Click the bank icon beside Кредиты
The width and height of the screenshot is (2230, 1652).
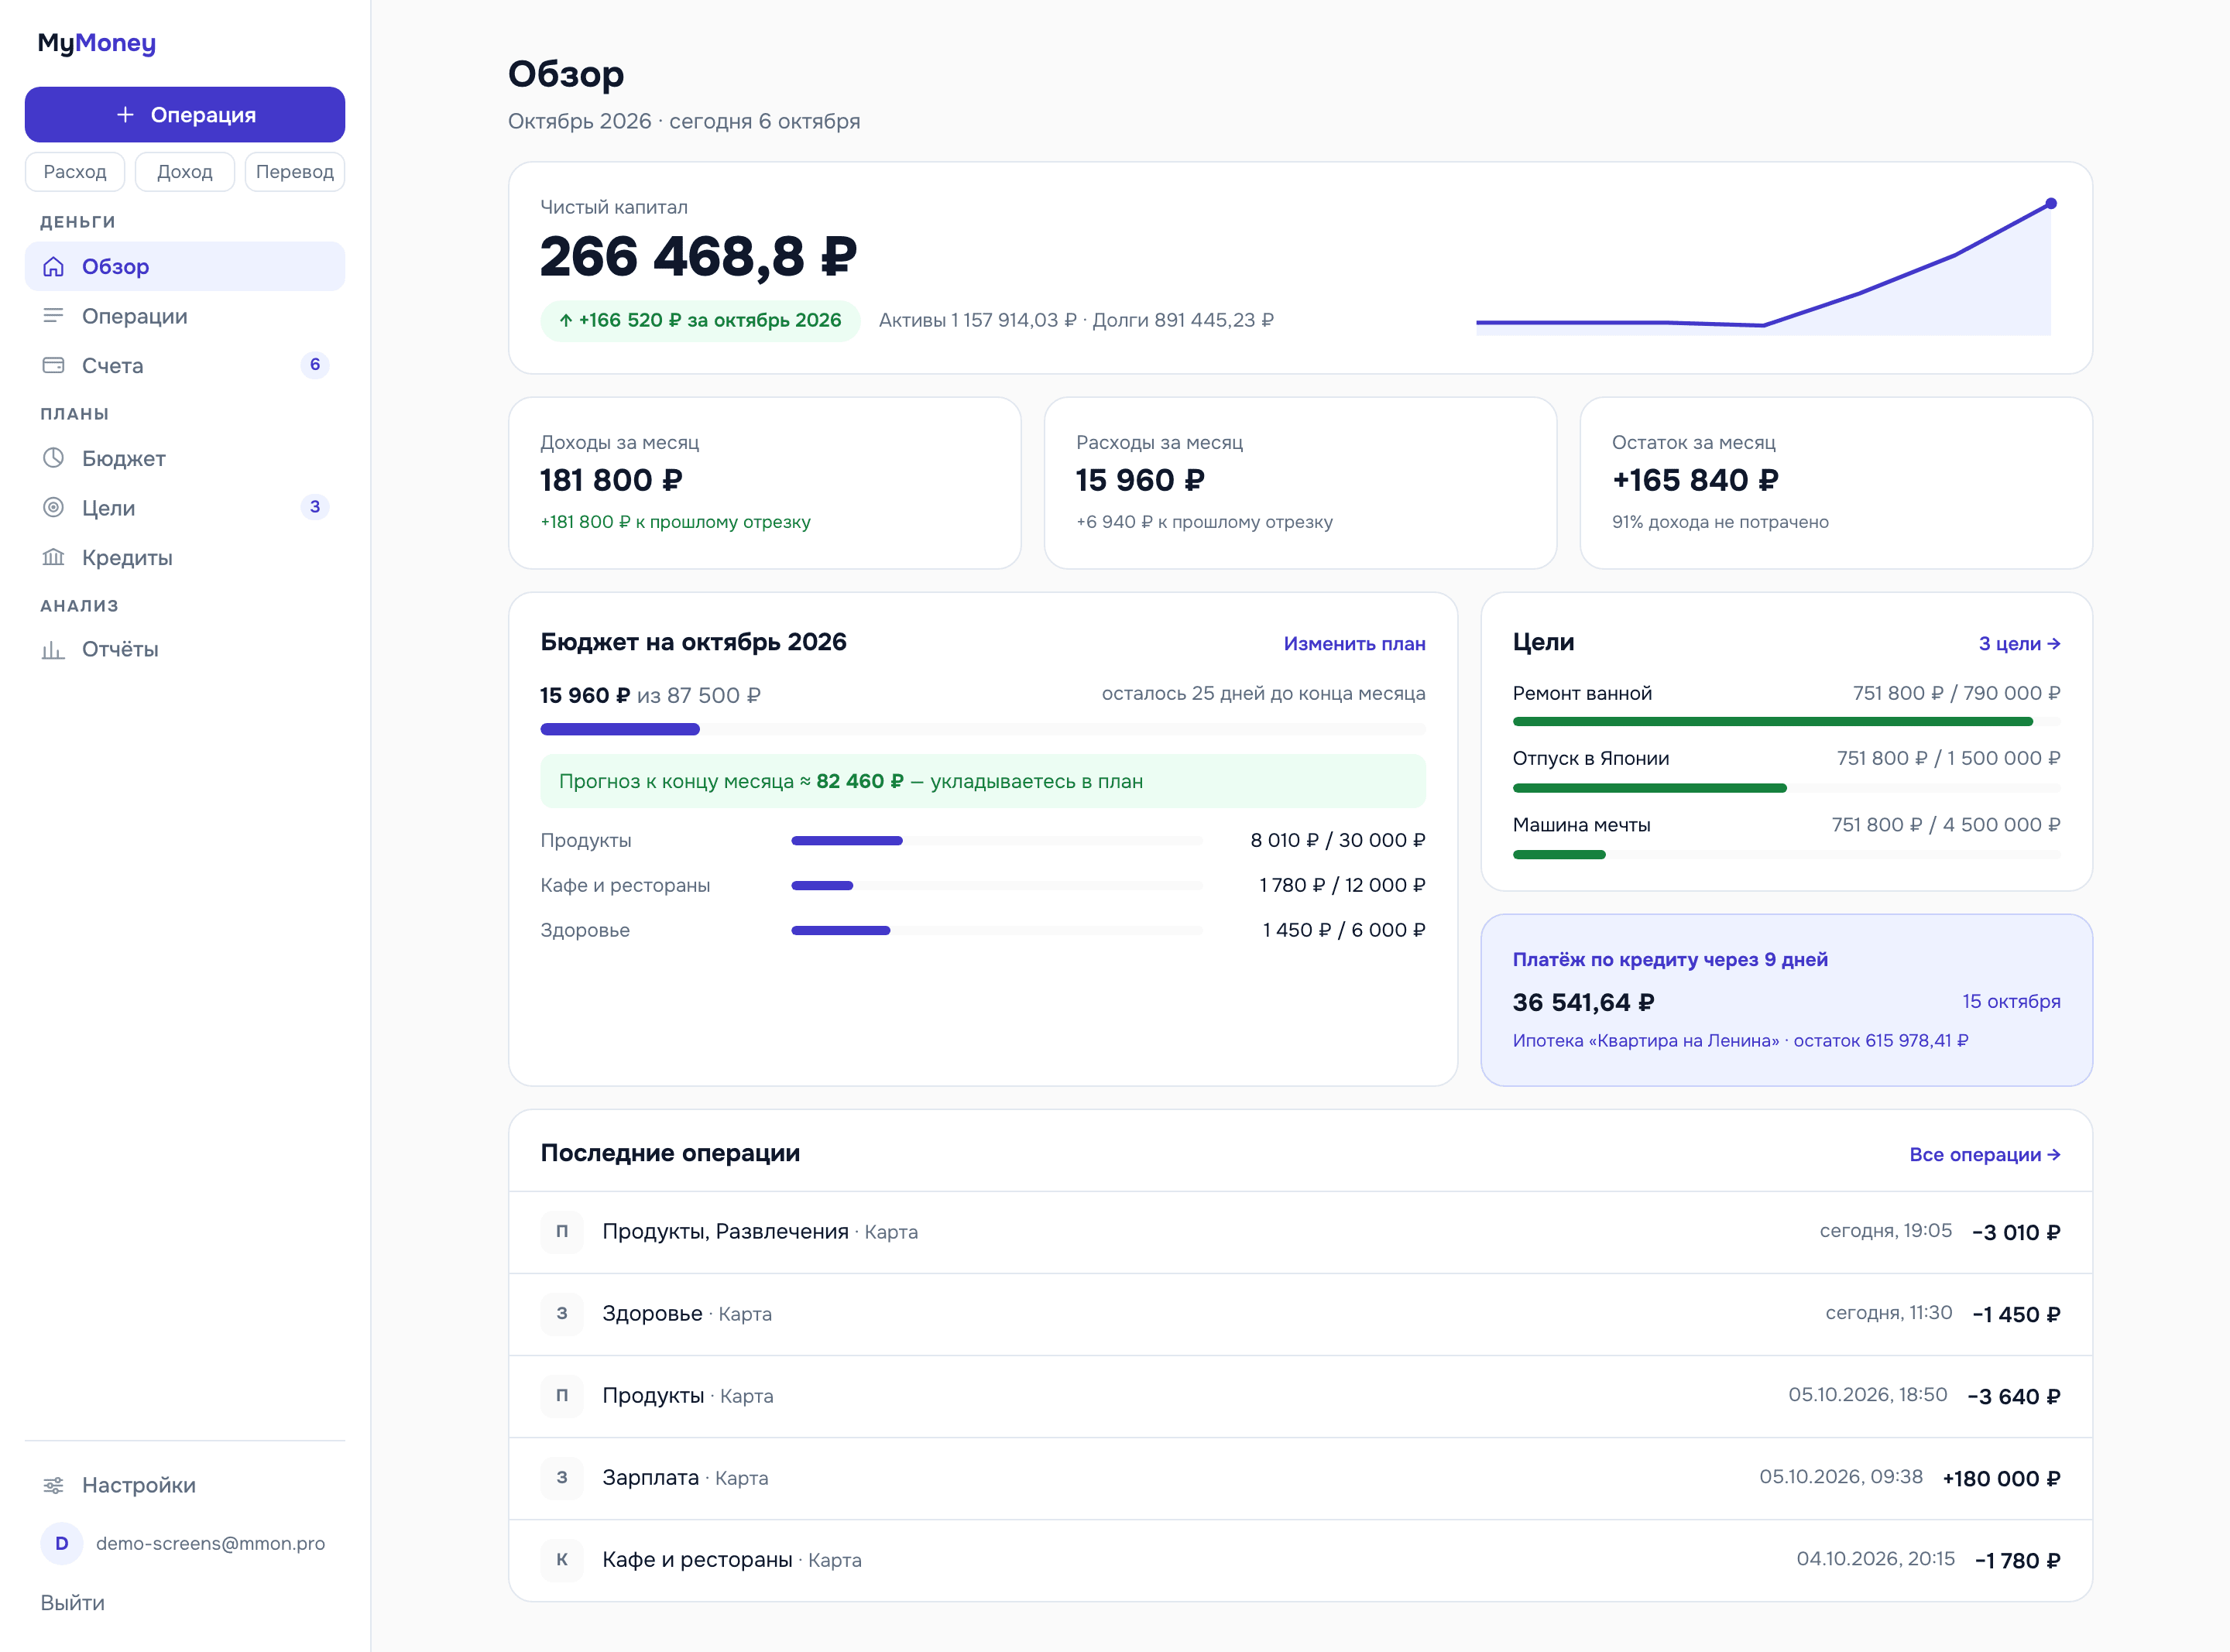tap(53, 557)
